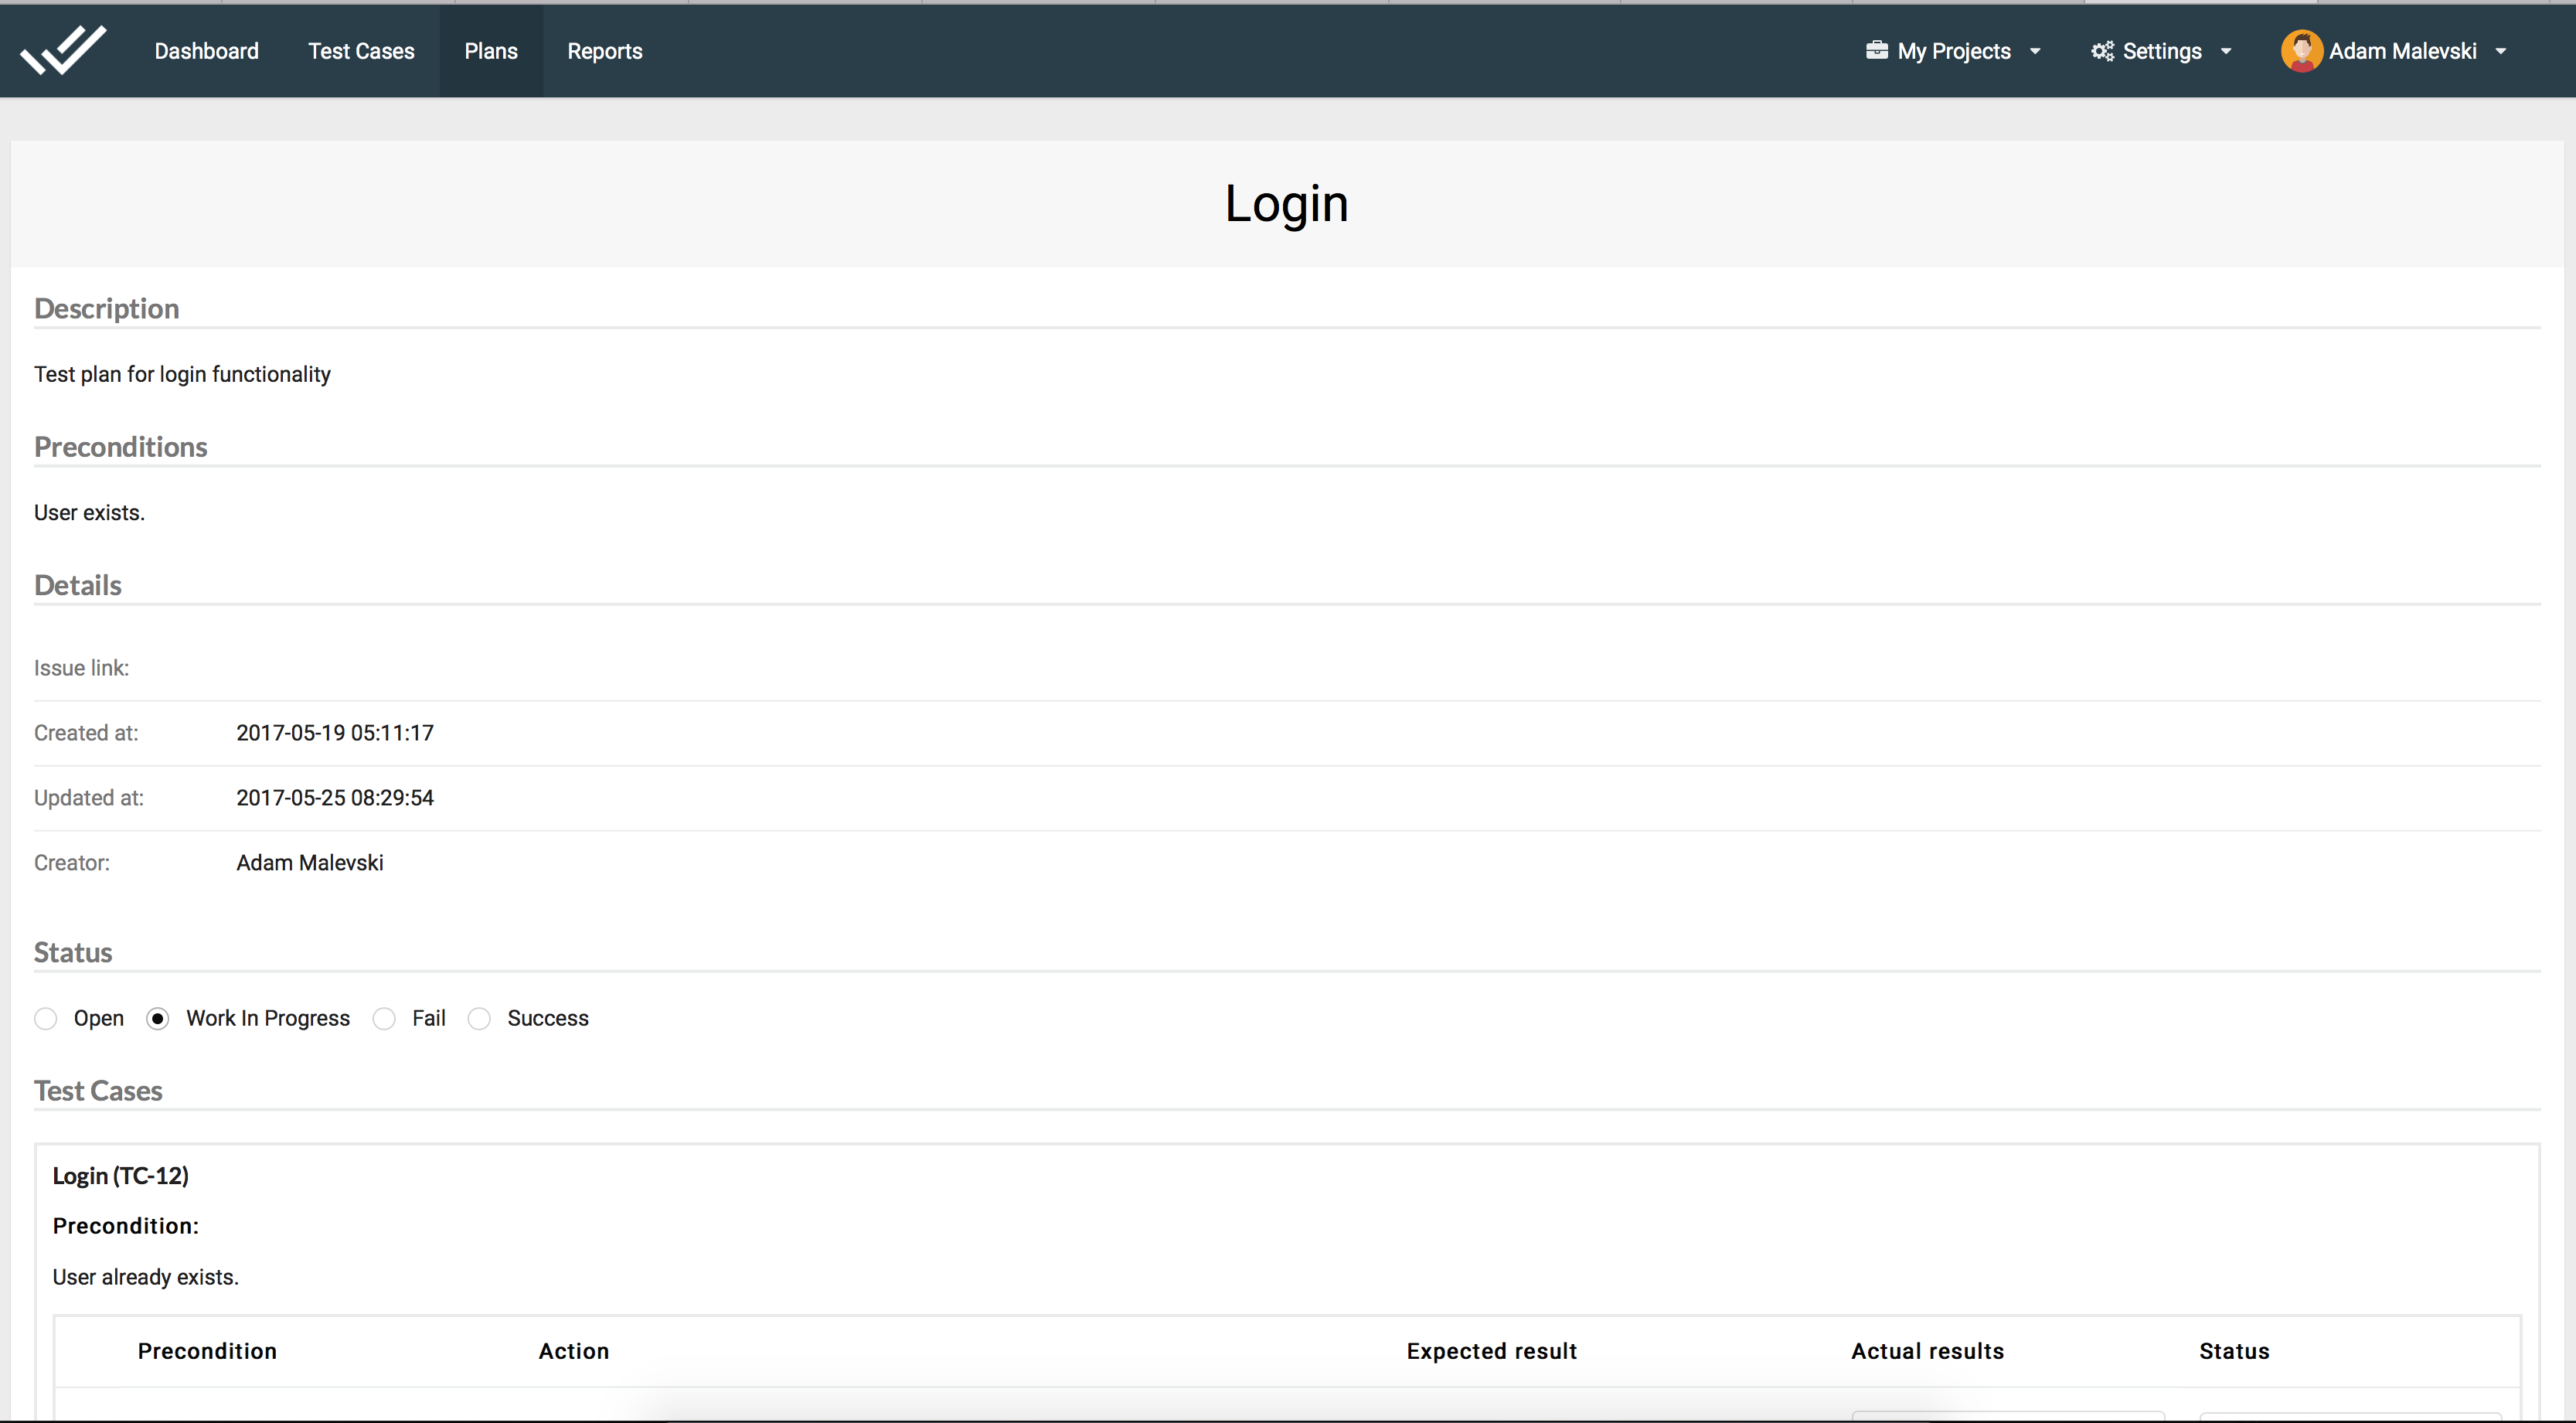Click the Login plan title heading
This screenshot has height=1423, width=2576.
coord(1287,204)
